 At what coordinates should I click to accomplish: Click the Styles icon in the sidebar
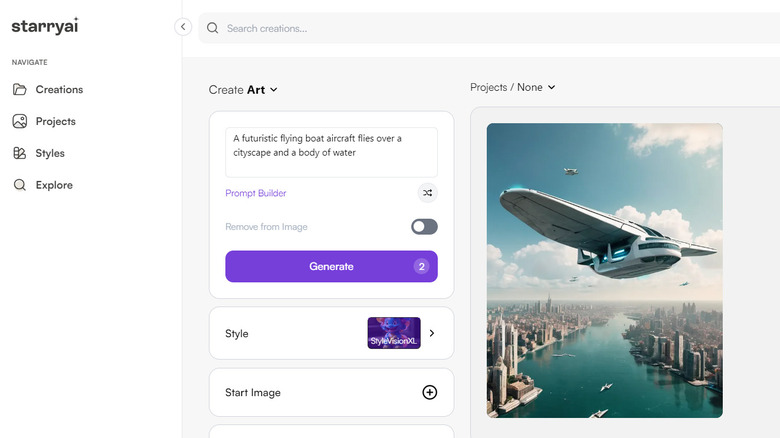[19, 153]
